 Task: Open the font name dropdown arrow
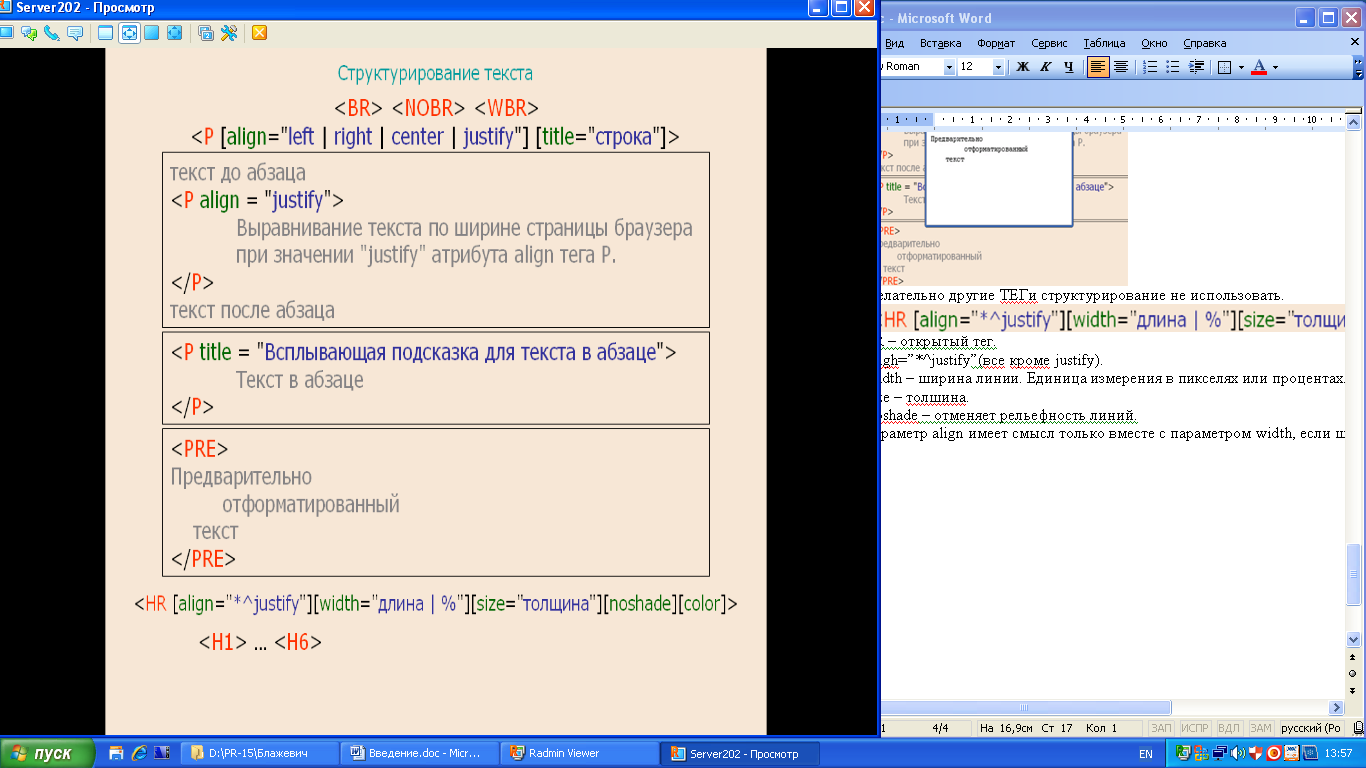(x=948, y=67)
